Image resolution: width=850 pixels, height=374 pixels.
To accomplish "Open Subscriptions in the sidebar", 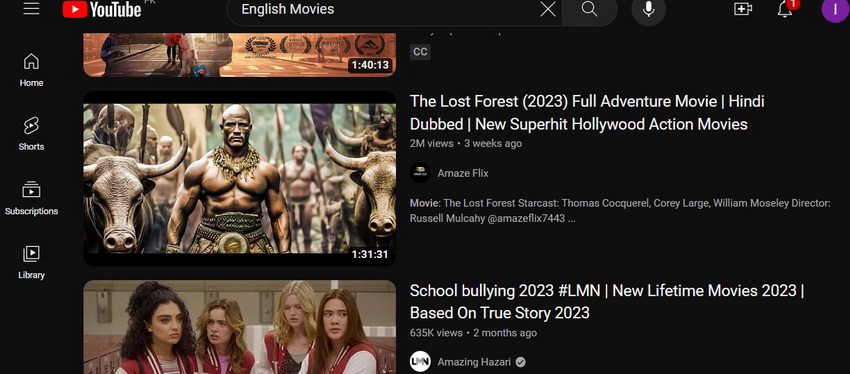I will [31, 198].
